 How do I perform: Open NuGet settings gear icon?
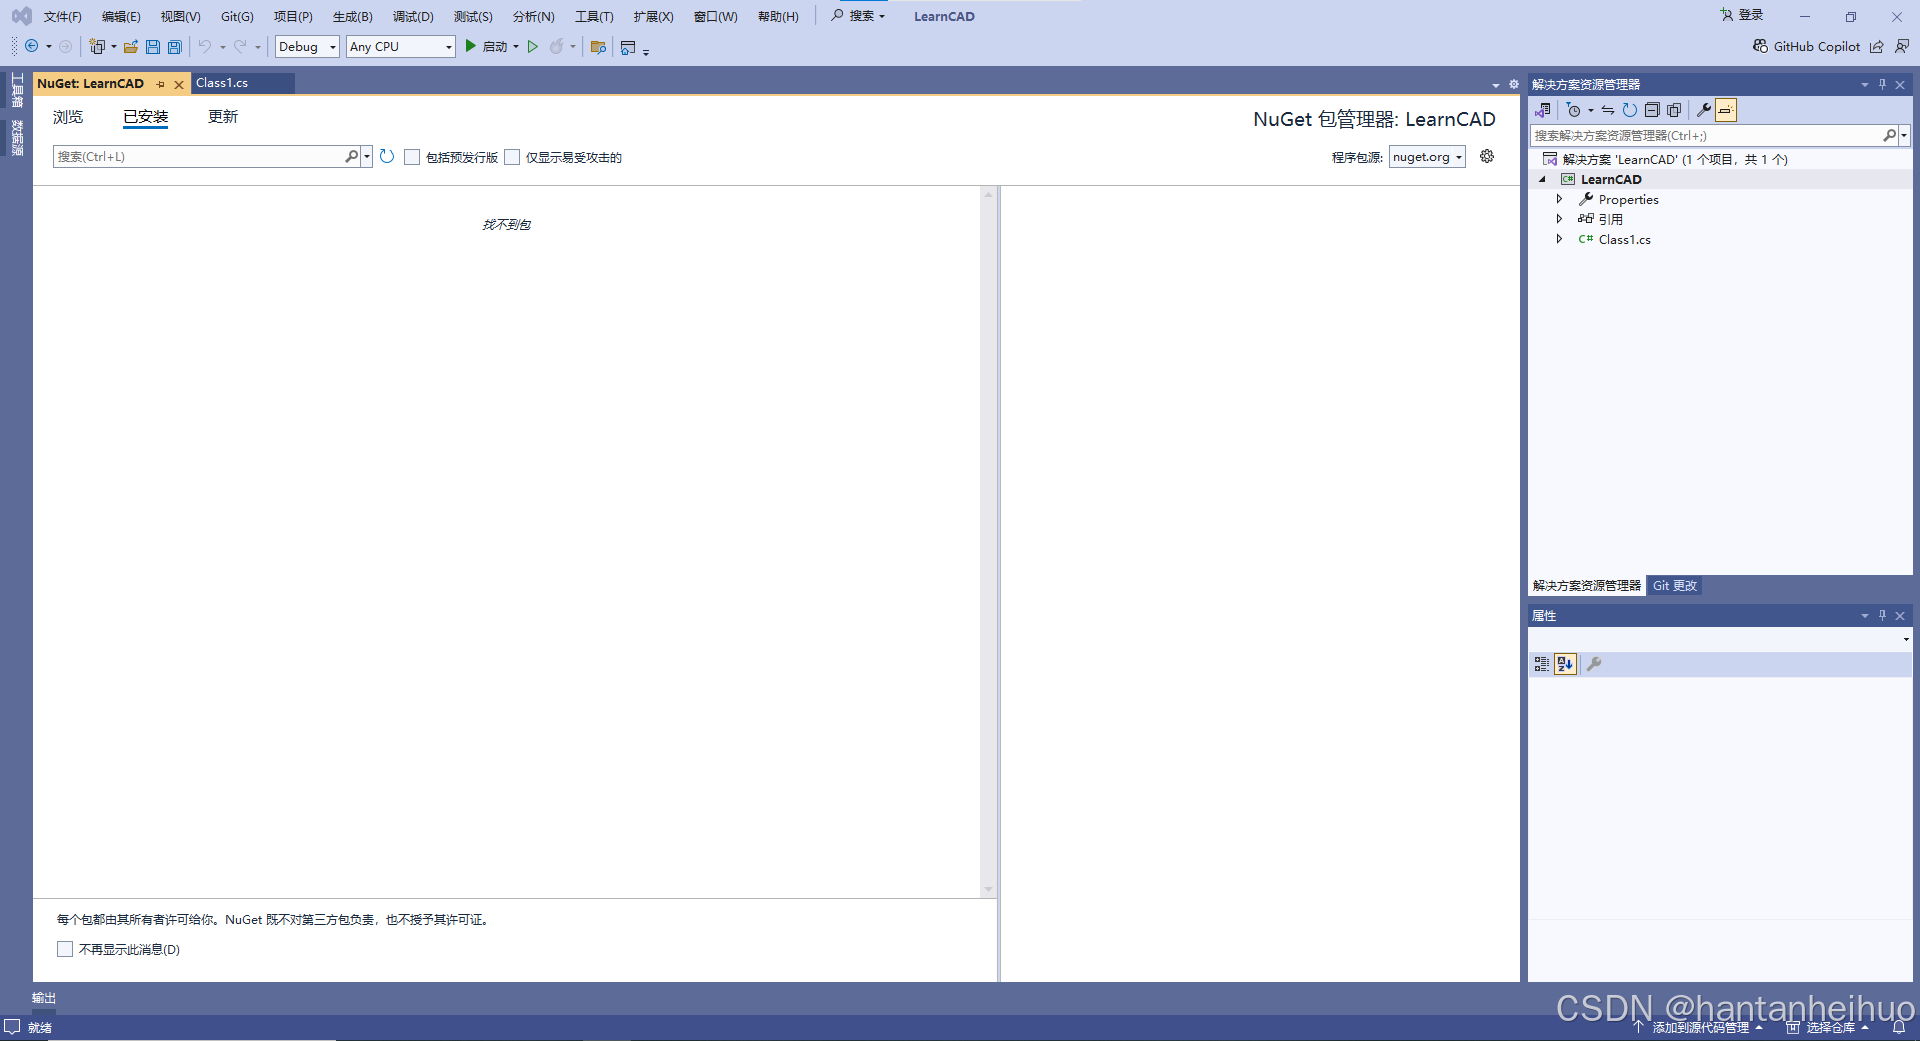1487,156
